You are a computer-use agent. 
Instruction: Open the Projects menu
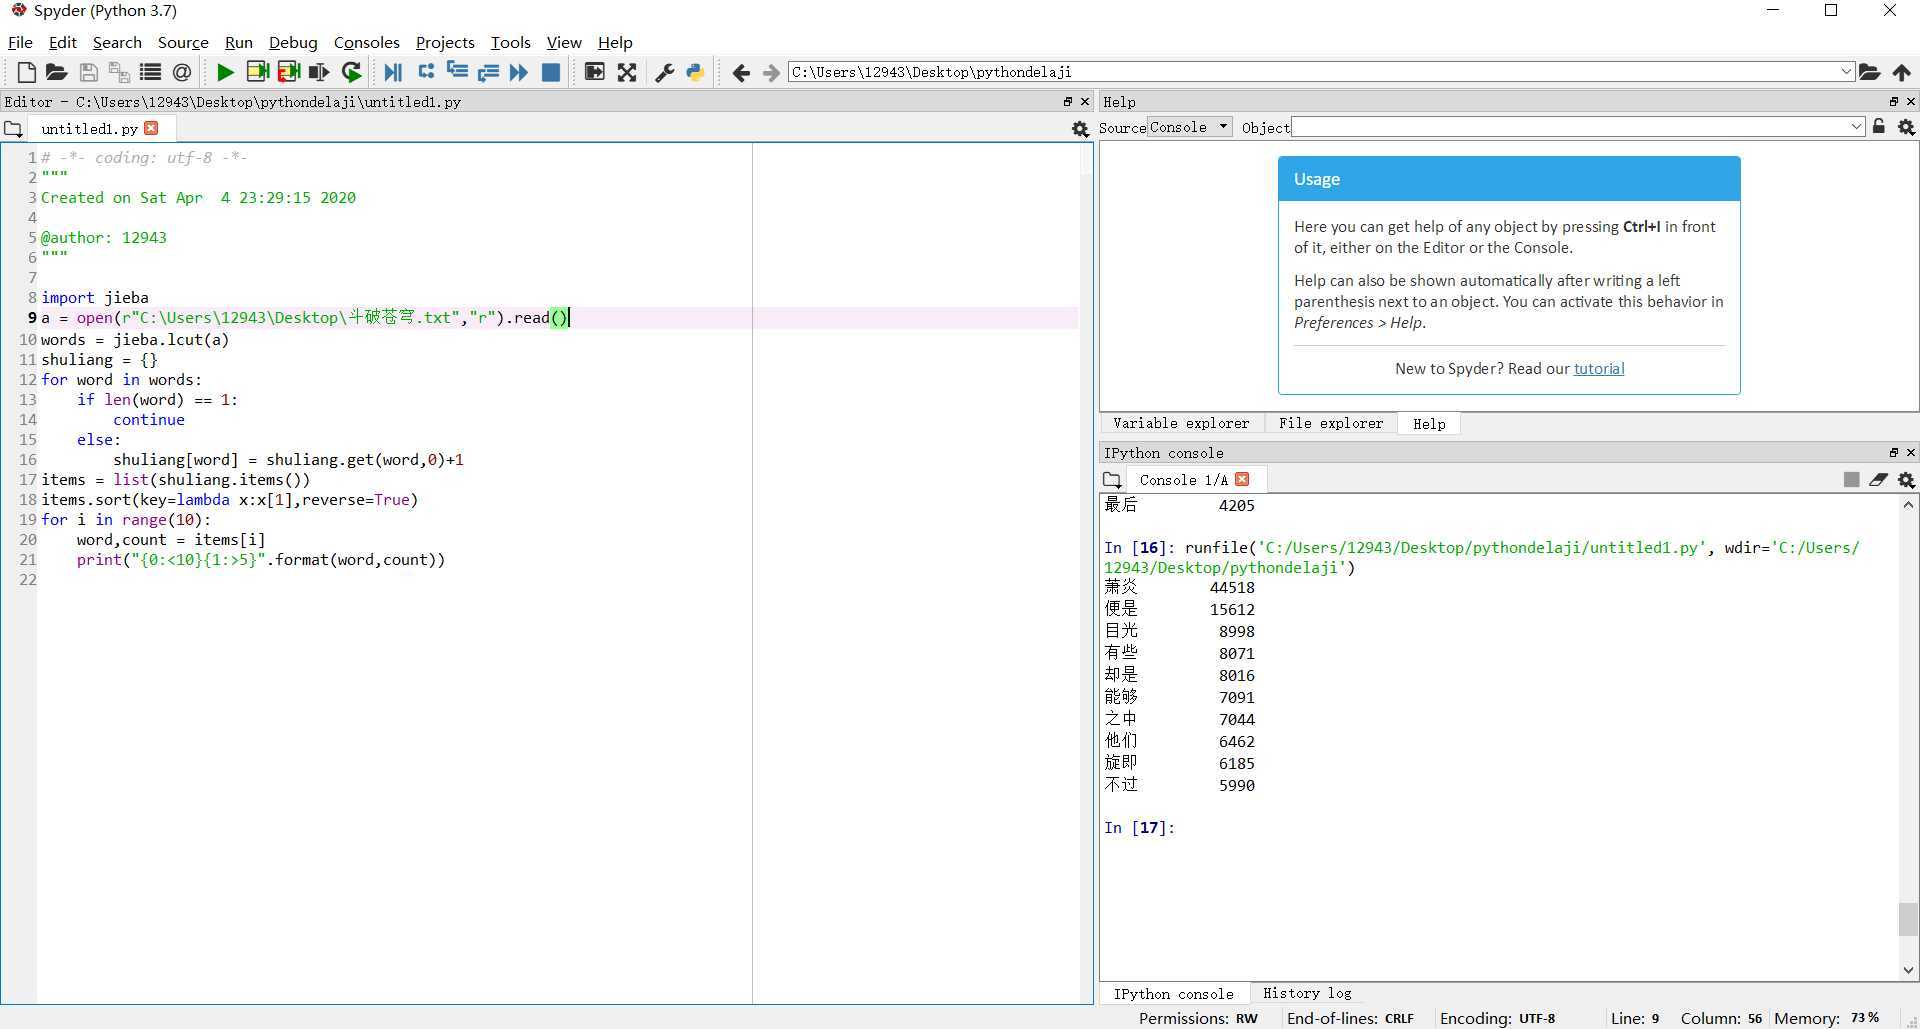tap(445, 42)
